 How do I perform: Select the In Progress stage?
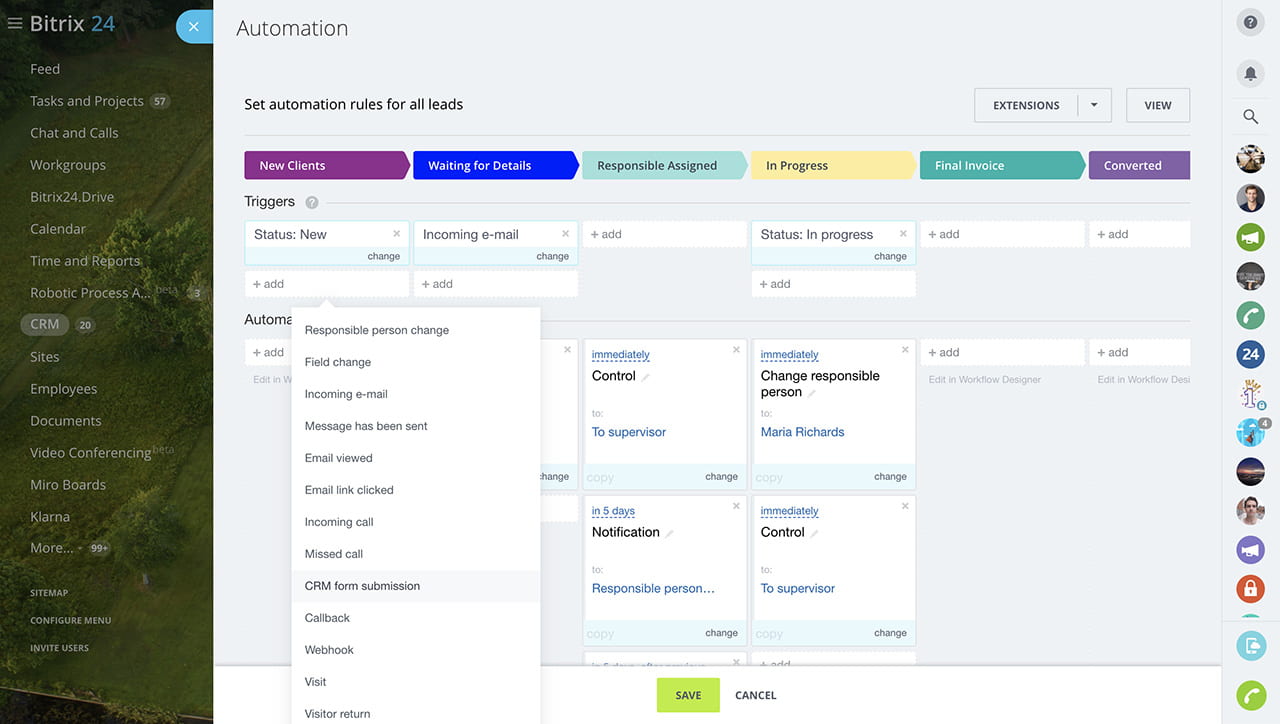tap(834, 165)
